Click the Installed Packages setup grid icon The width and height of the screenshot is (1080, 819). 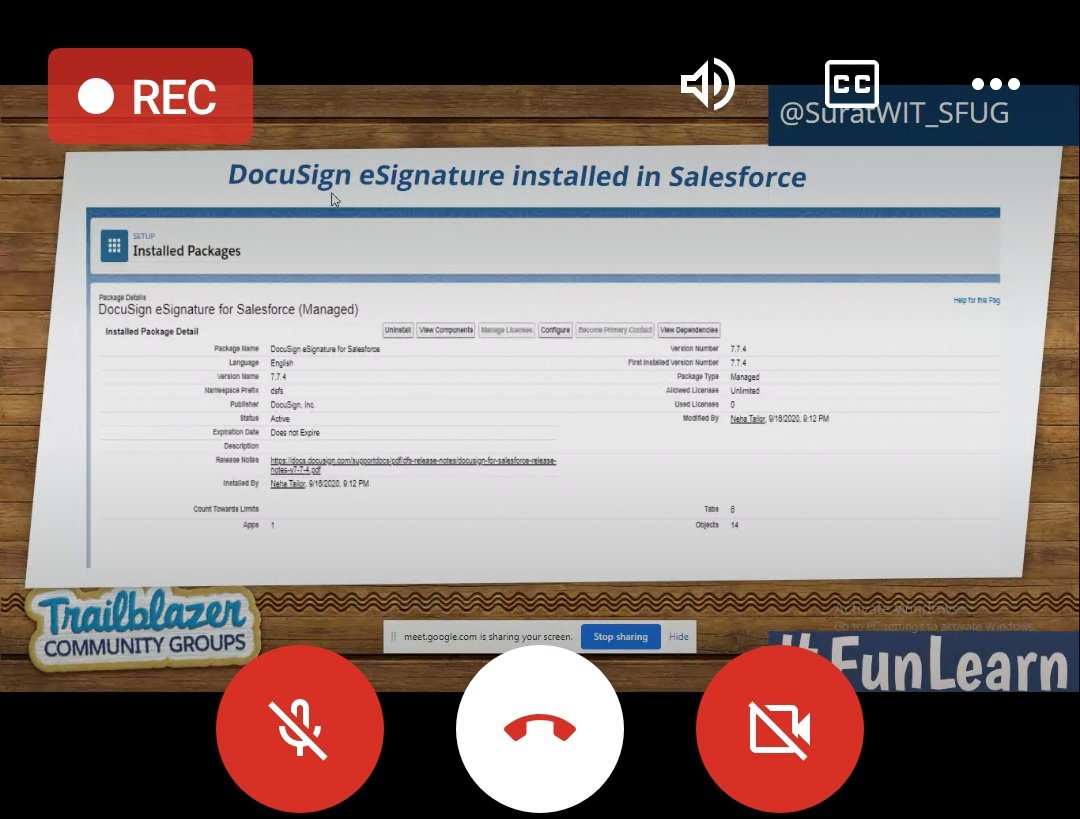(114, 245)
